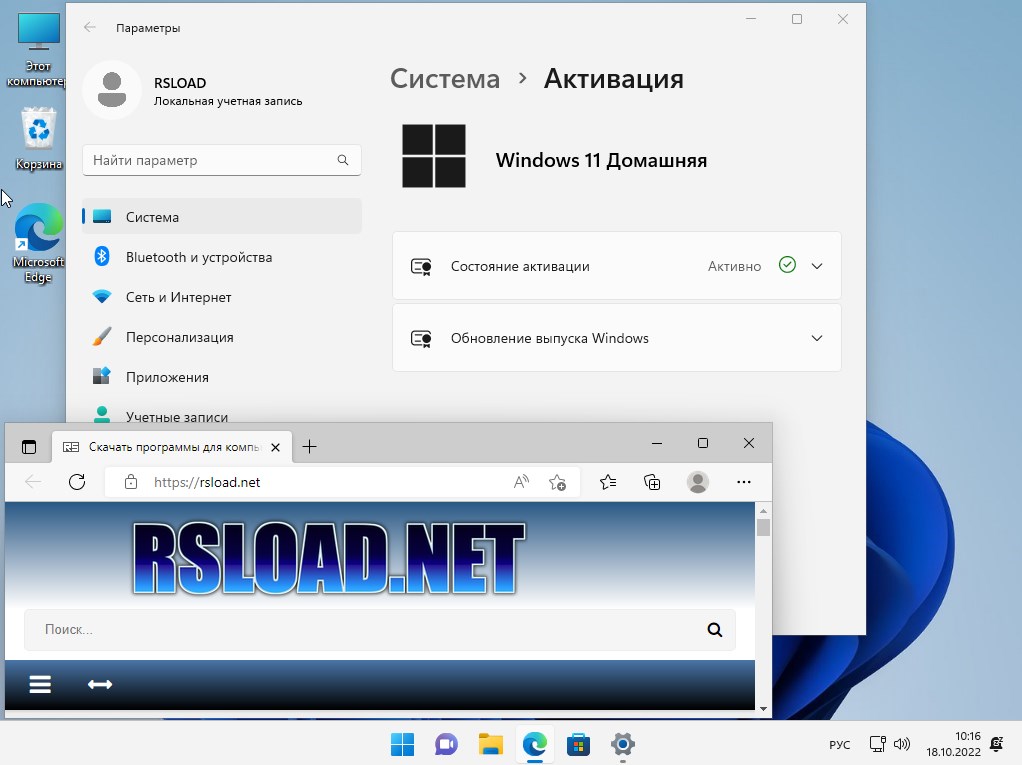Open Microsoft Store from taskbar
This screenshot has width=1022, height=765.
pos(578,744)
